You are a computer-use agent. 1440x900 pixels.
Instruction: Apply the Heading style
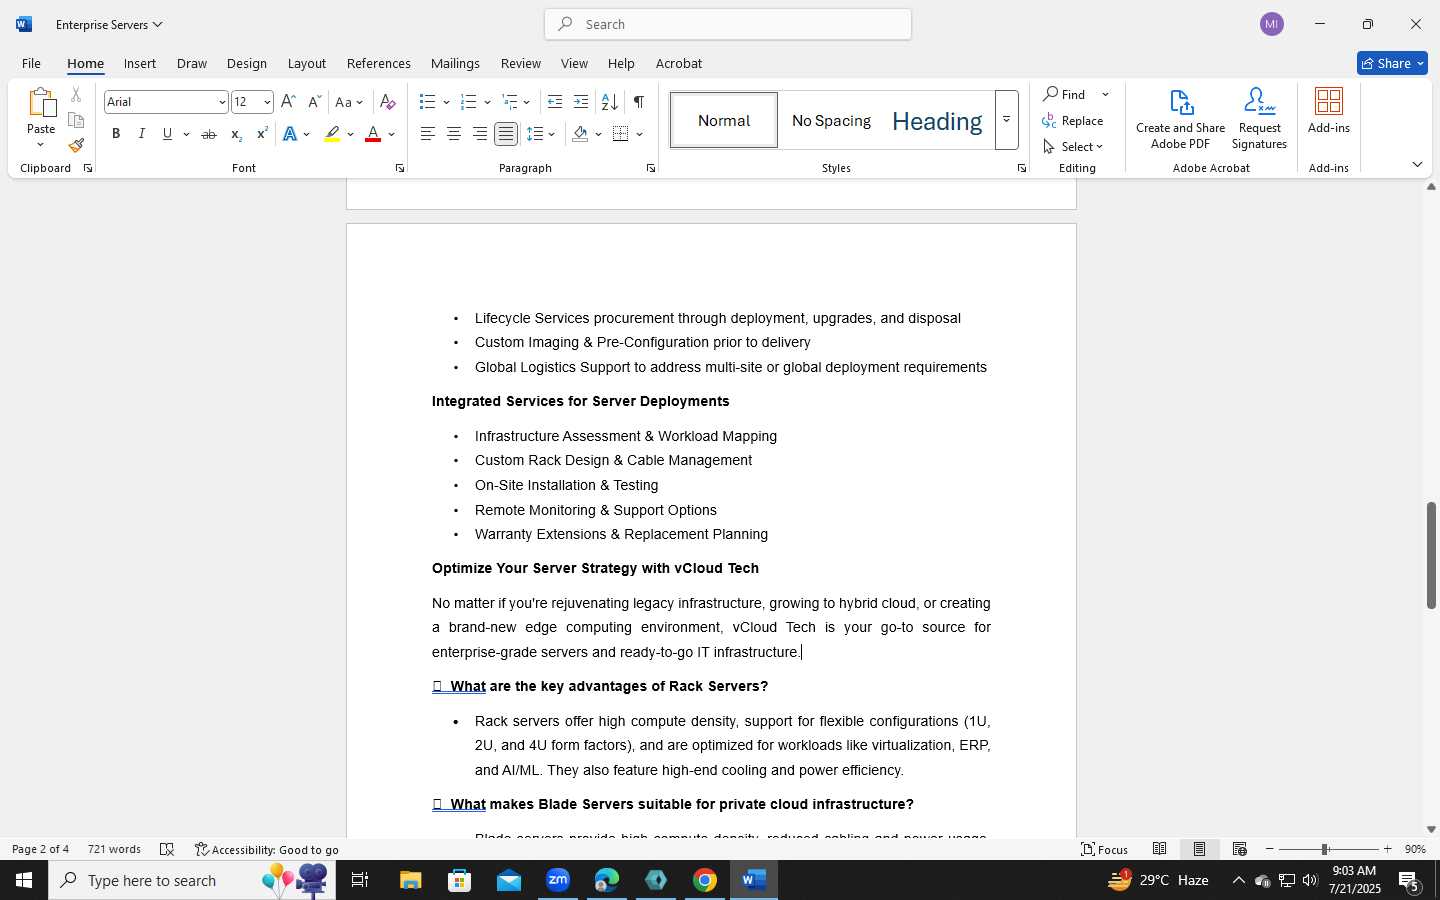click(937, 121)
